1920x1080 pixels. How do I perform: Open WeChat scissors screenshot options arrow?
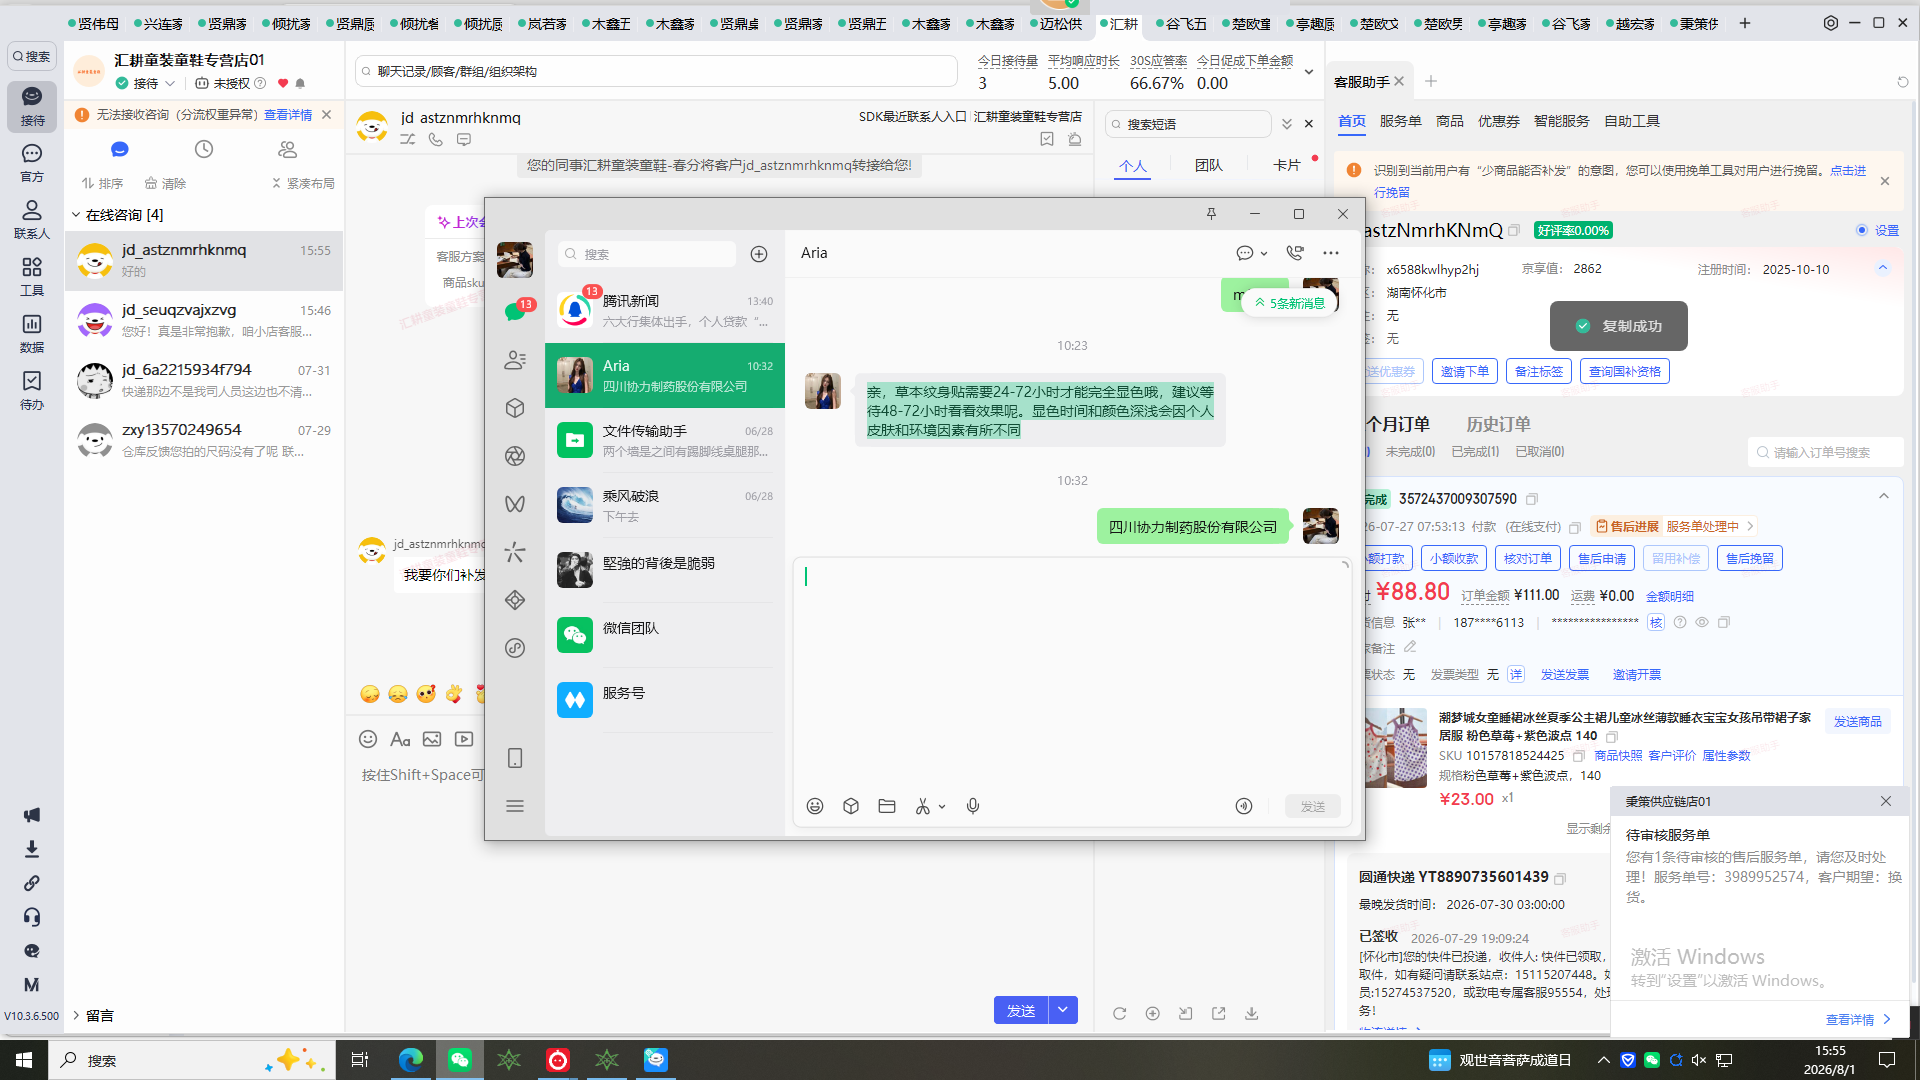pos(942,807)
